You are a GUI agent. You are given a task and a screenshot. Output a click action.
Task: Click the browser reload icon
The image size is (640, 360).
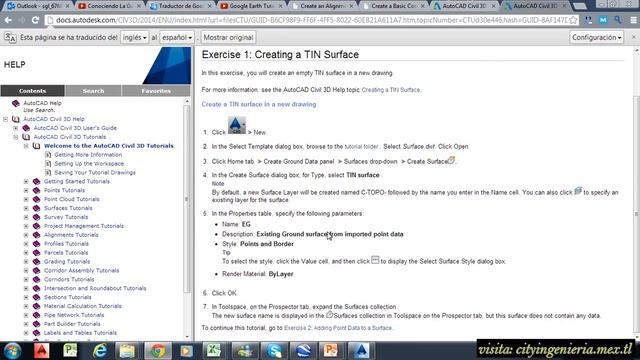(x=36, y=20)
